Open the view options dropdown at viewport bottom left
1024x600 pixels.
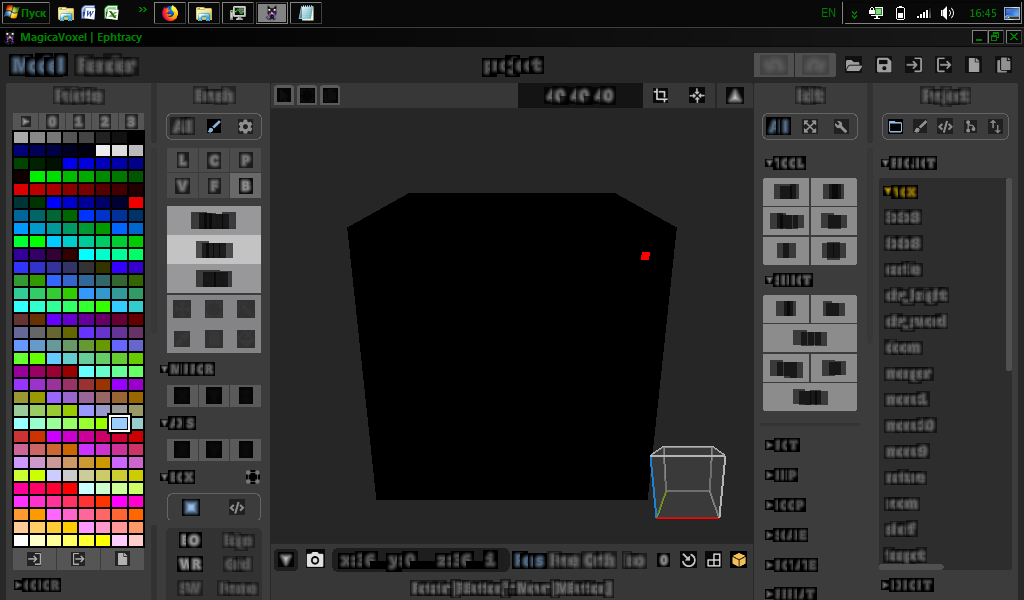click(286, 560)
